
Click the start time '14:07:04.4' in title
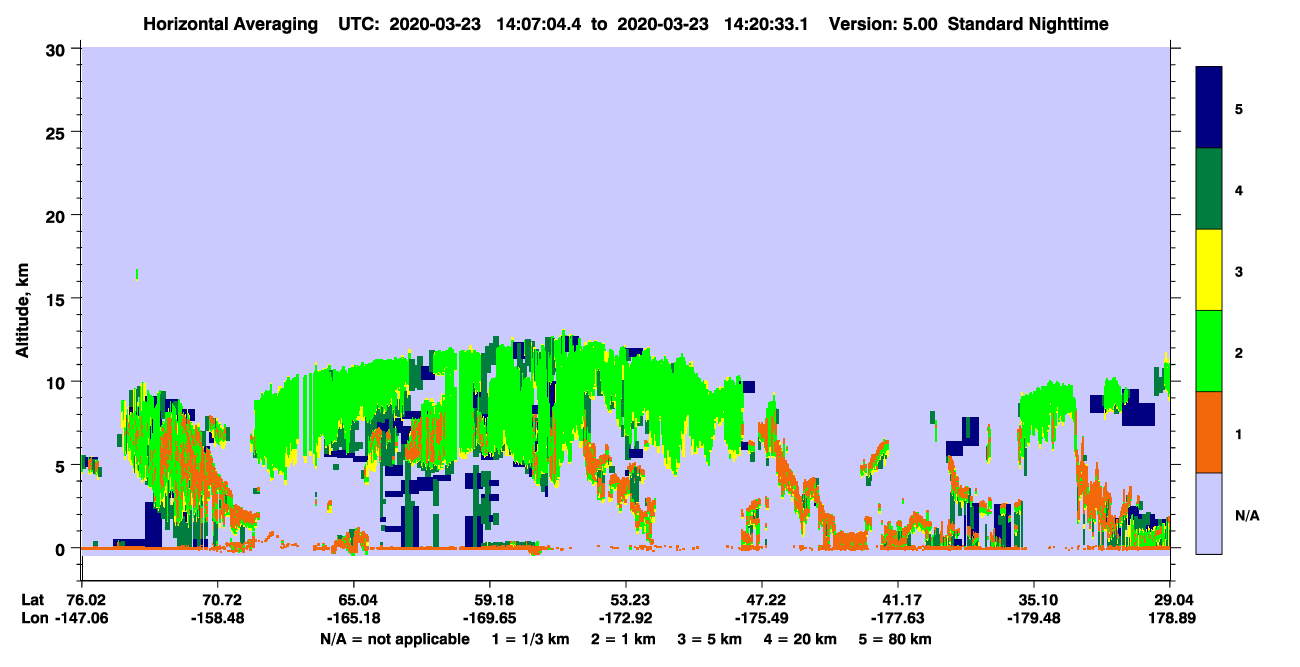(x=538, y=24)
